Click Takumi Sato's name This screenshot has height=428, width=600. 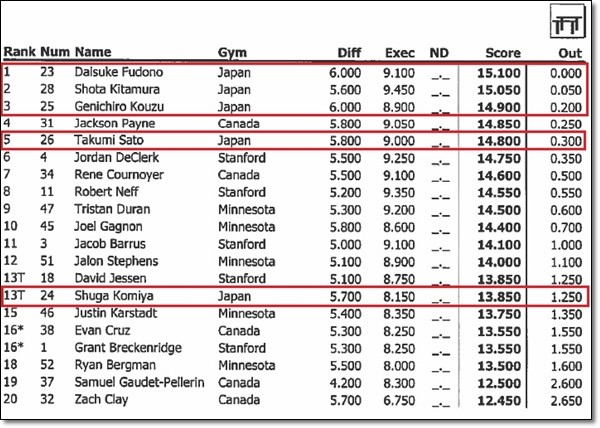click(x=109, y=140)
